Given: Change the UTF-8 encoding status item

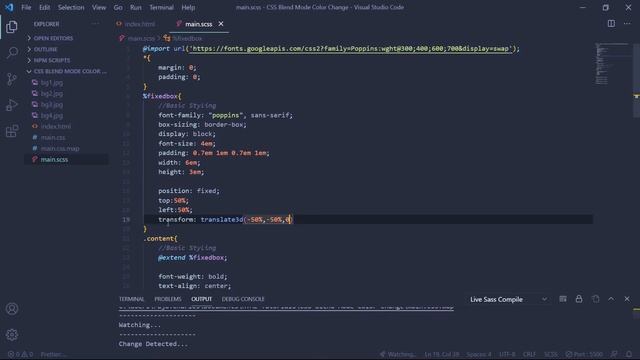Looking at the screenshot, I should [507, 354].
